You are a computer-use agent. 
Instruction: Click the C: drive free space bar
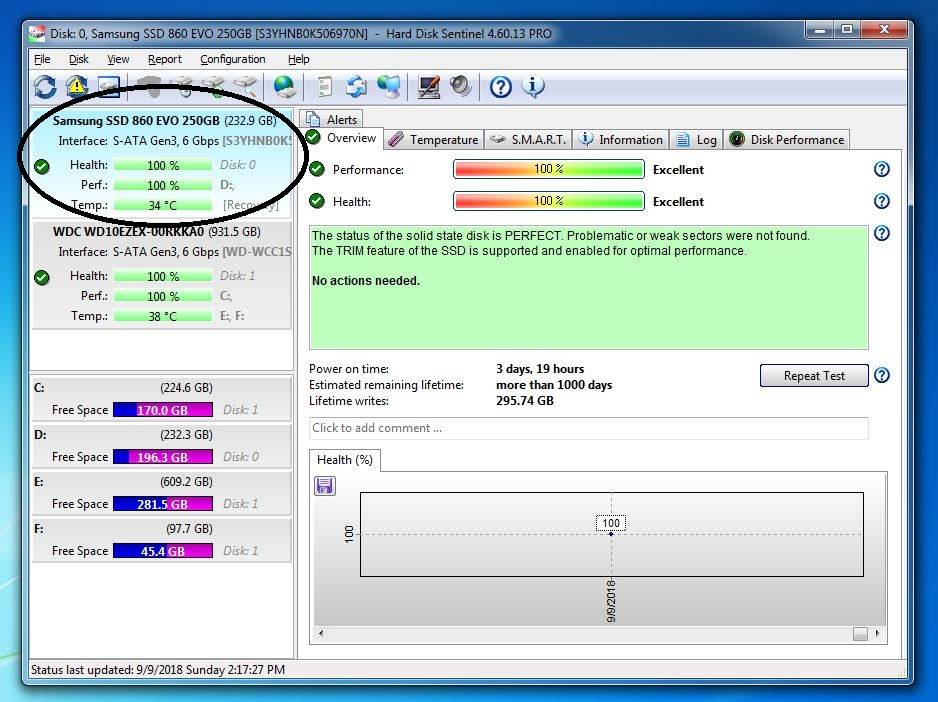click(x=163, y=410)
